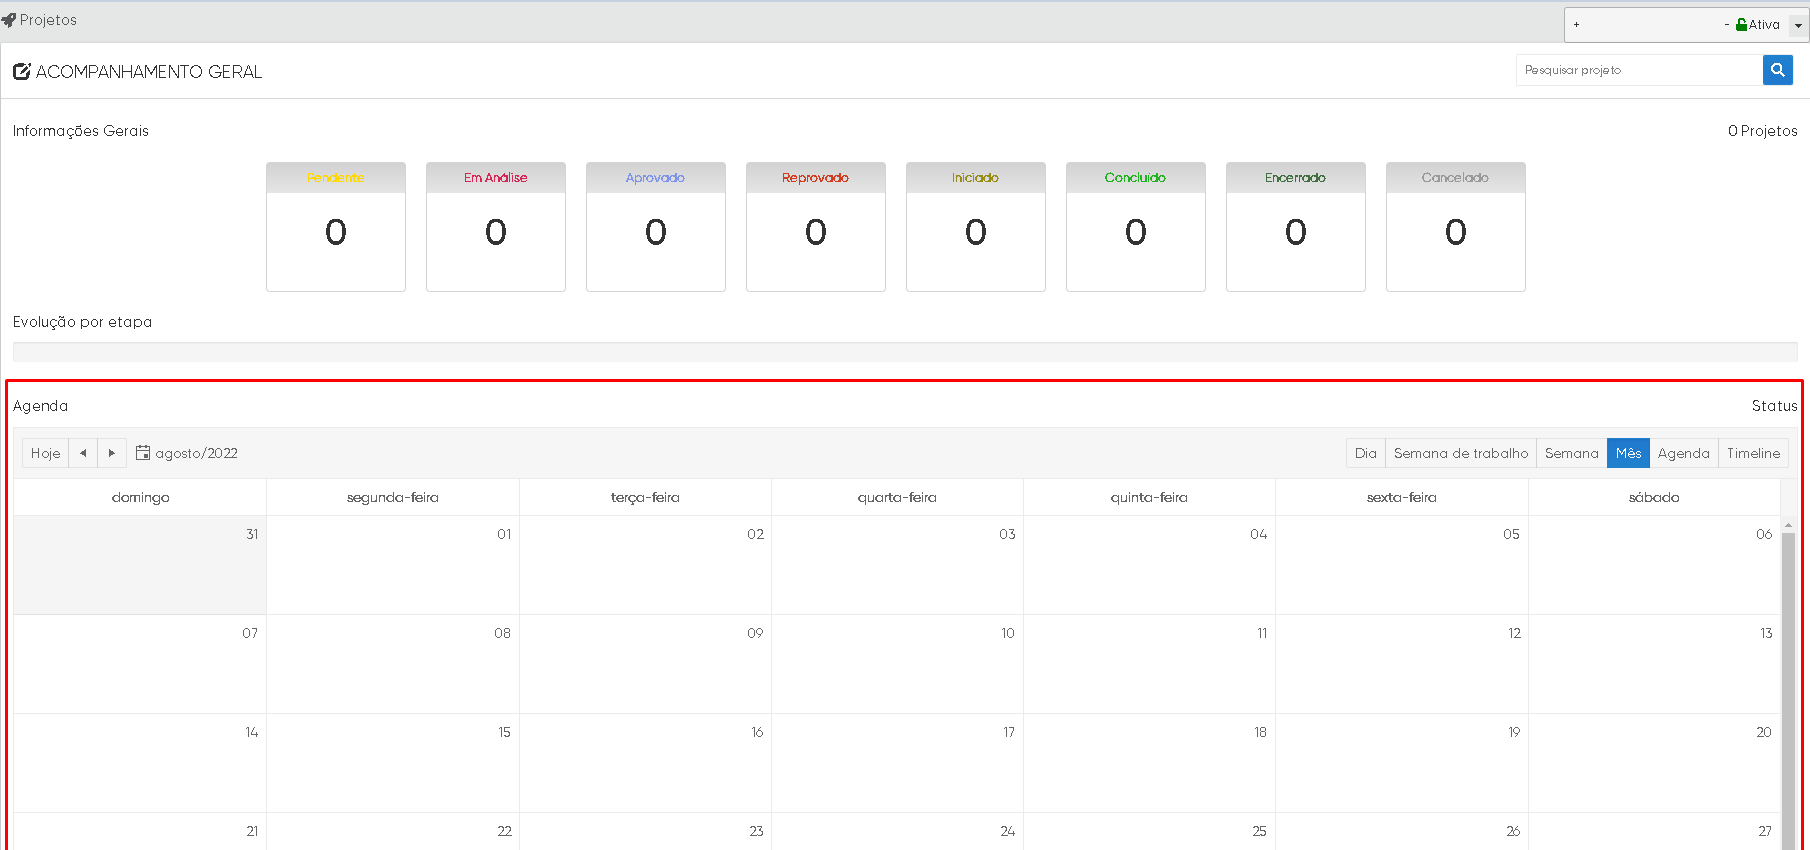1810x850 pixels.
Task: Switch calendar to Semana view
Action: pos(1571,453)
